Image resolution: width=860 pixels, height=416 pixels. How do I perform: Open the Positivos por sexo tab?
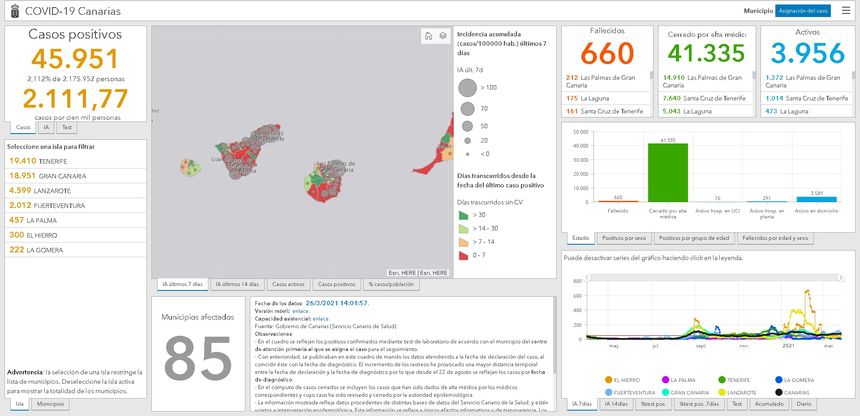point(626,239)
